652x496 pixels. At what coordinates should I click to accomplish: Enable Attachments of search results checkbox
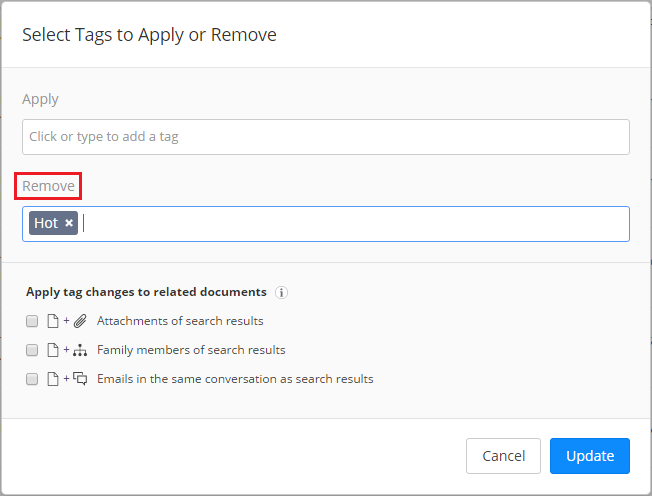coord(32,321)
